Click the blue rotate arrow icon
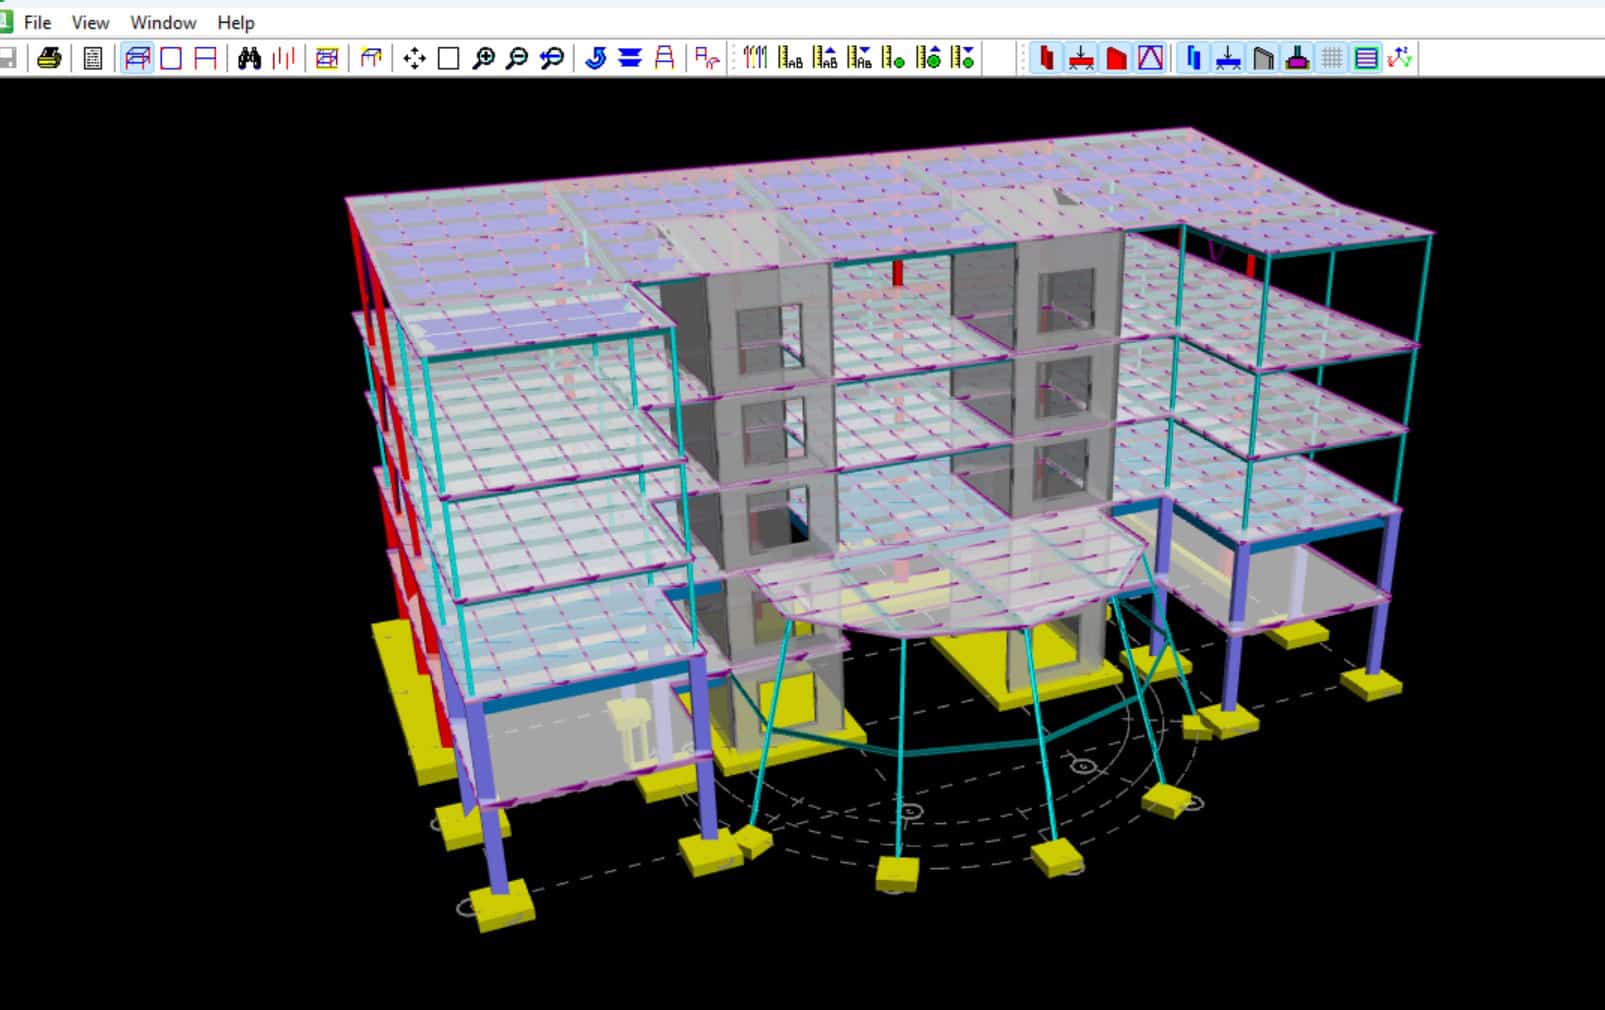Viewport: 1605px width, 1010px height. (x=595, y=58)
